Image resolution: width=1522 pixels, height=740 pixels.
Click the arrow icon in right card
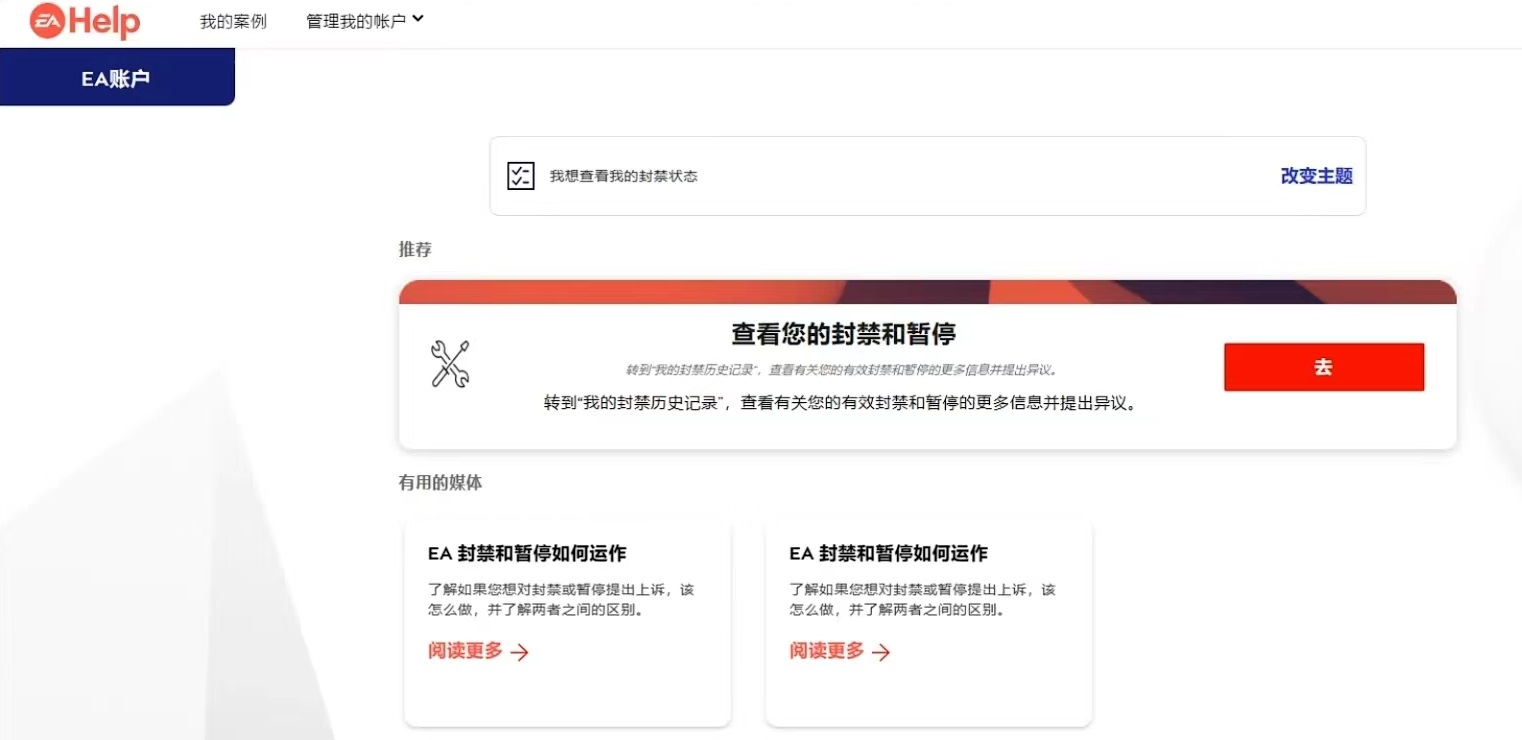(x=881, y=653)
